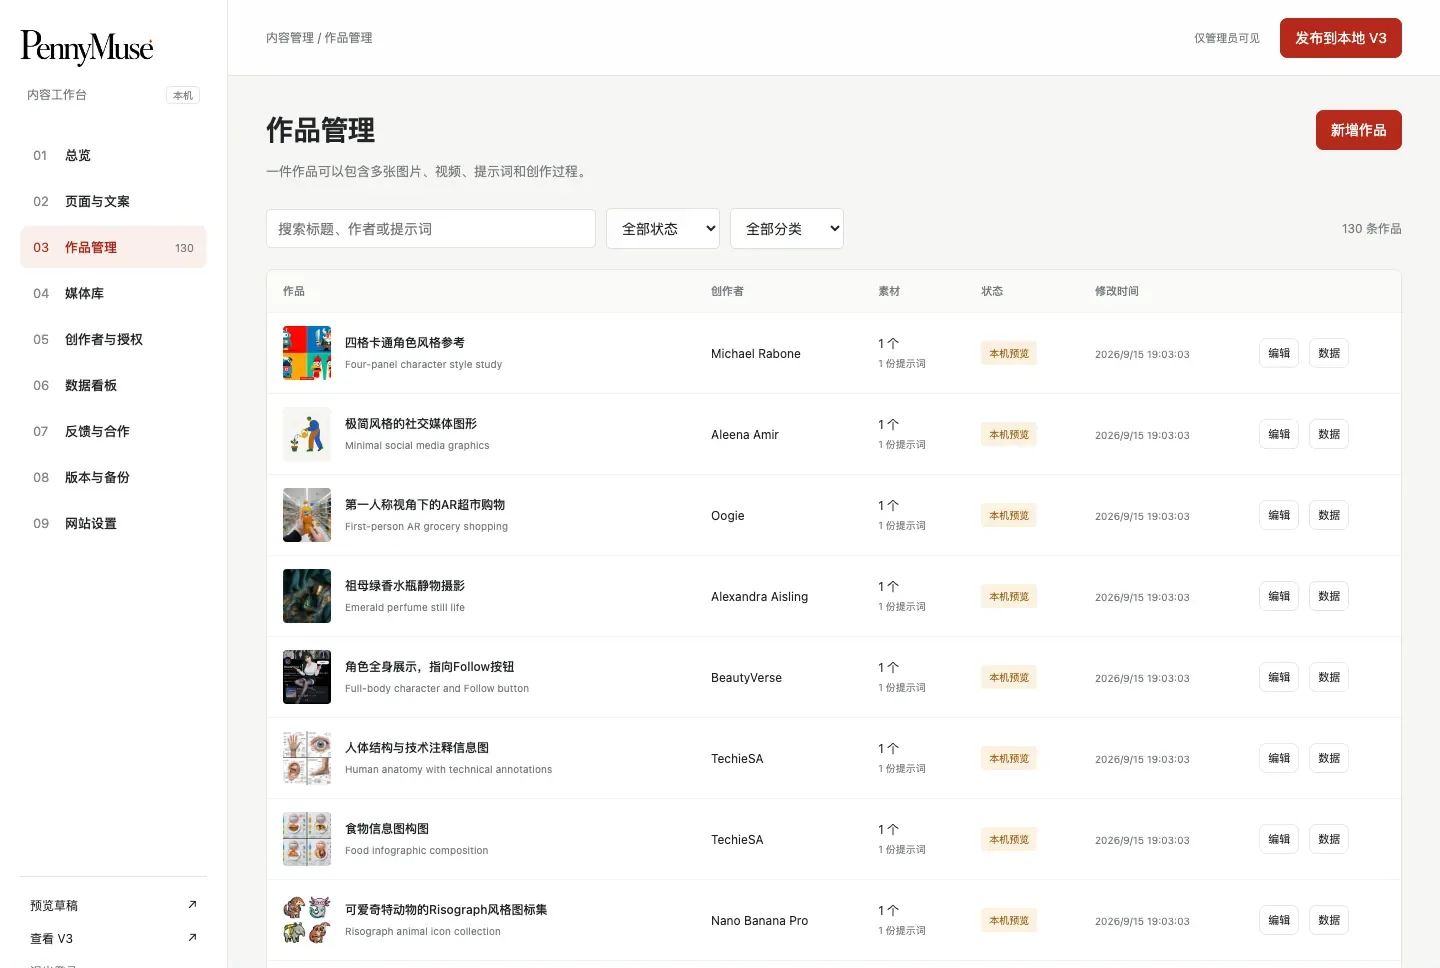Open the 预览草稿 preview draft link
This screenshot has width=1440, height=968.
[x=113, y=905]
